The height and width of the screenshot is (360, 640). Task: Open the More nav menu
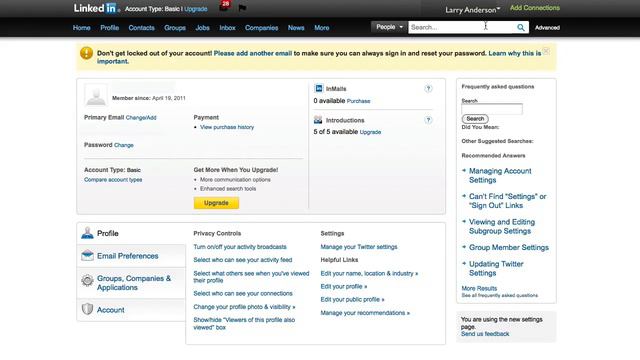[x=322, y=28]
